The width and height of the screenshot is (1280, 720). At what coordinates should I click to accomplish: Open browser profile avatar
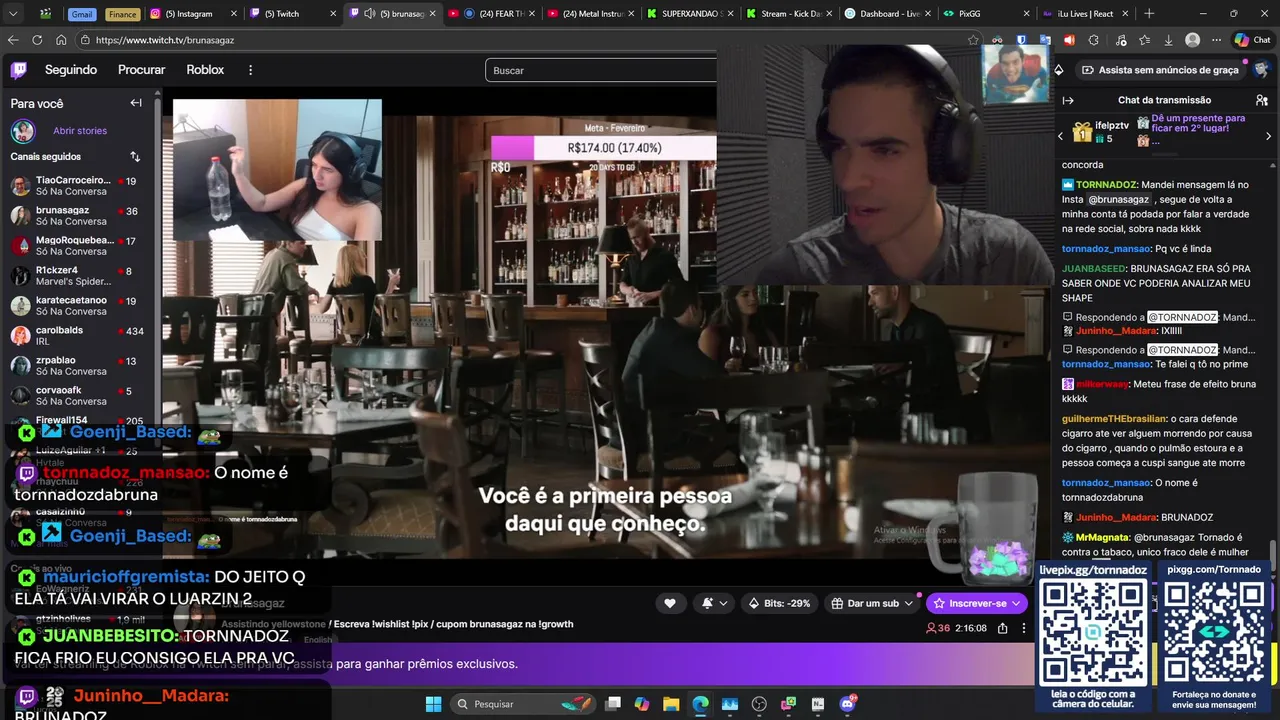click(x=1192, y=40)
